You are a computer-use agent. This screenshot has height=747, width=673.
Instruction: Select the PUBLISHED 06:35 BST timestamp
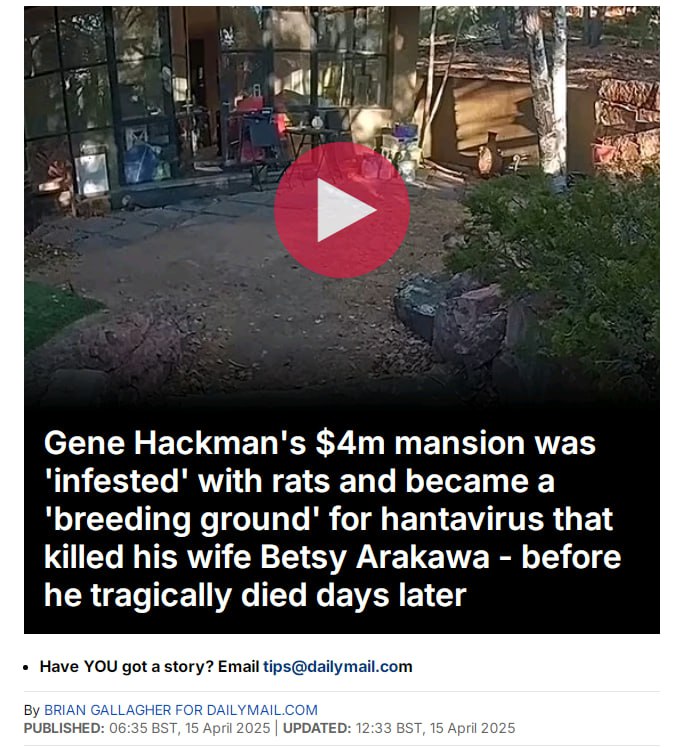point(147,728)
